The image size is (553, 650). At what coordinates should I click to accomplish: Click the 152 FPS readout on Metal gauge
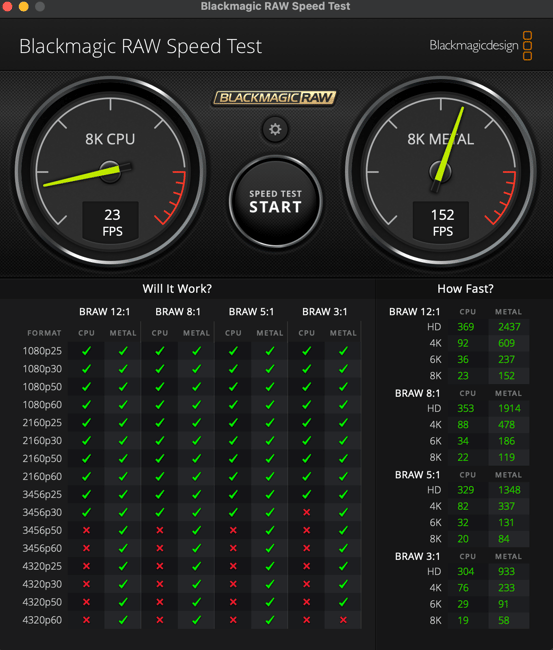[x=442, y=223]
